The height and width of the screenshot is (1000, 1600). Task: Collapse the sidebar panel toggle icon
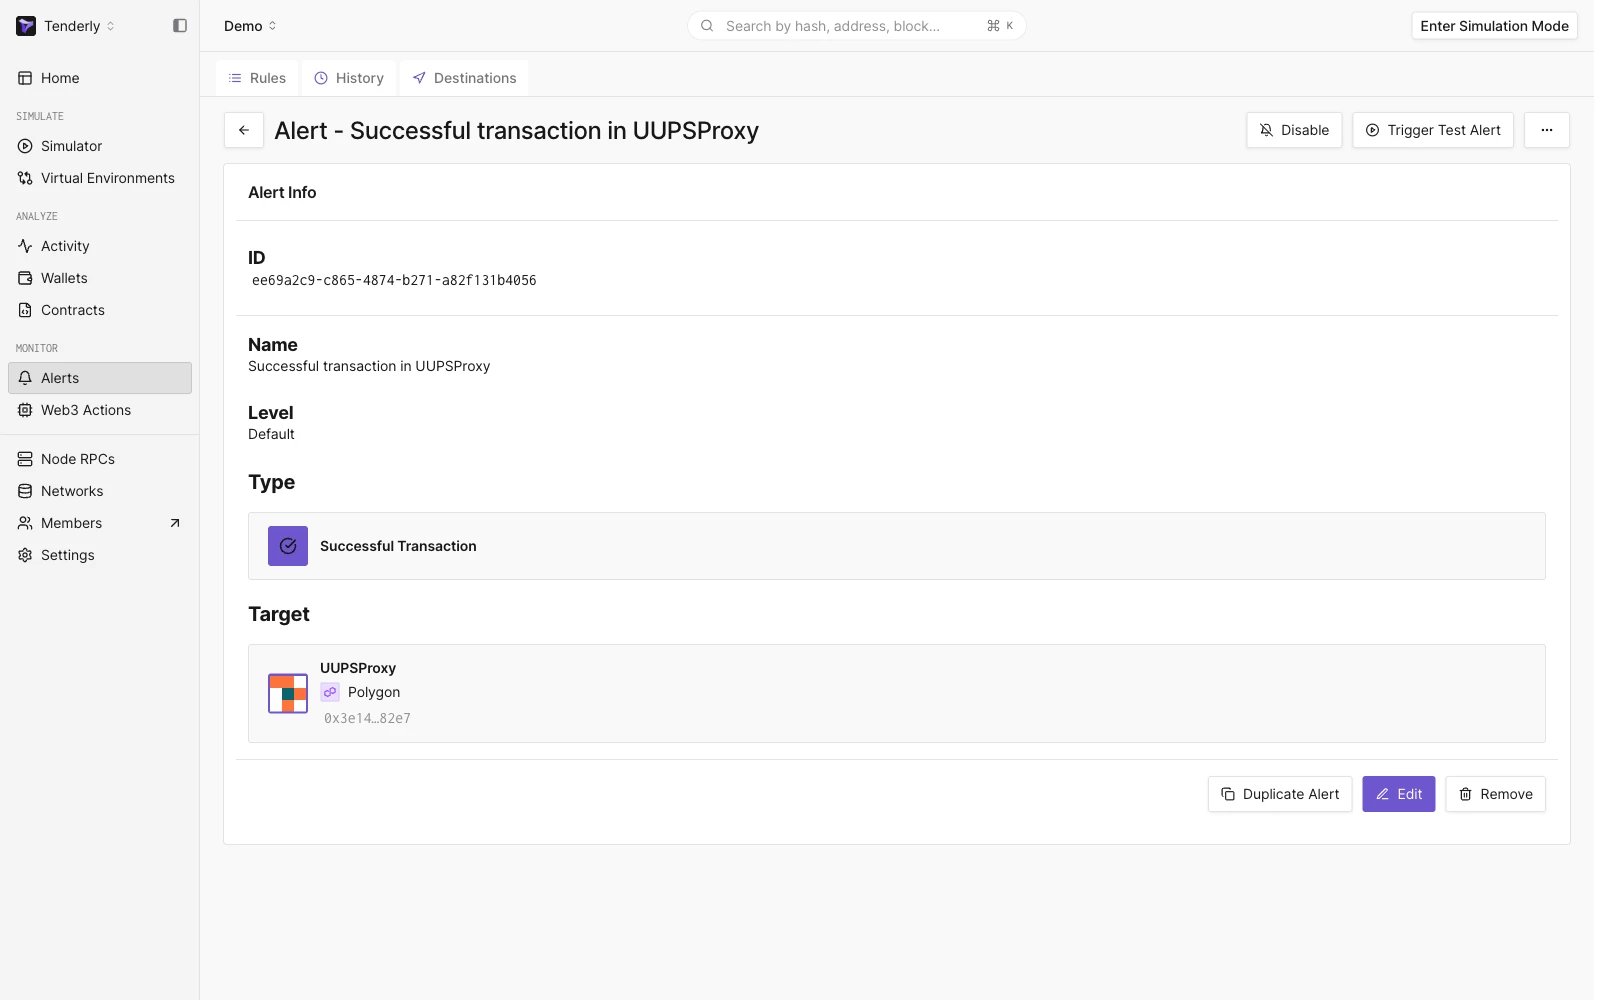(180, 26)
